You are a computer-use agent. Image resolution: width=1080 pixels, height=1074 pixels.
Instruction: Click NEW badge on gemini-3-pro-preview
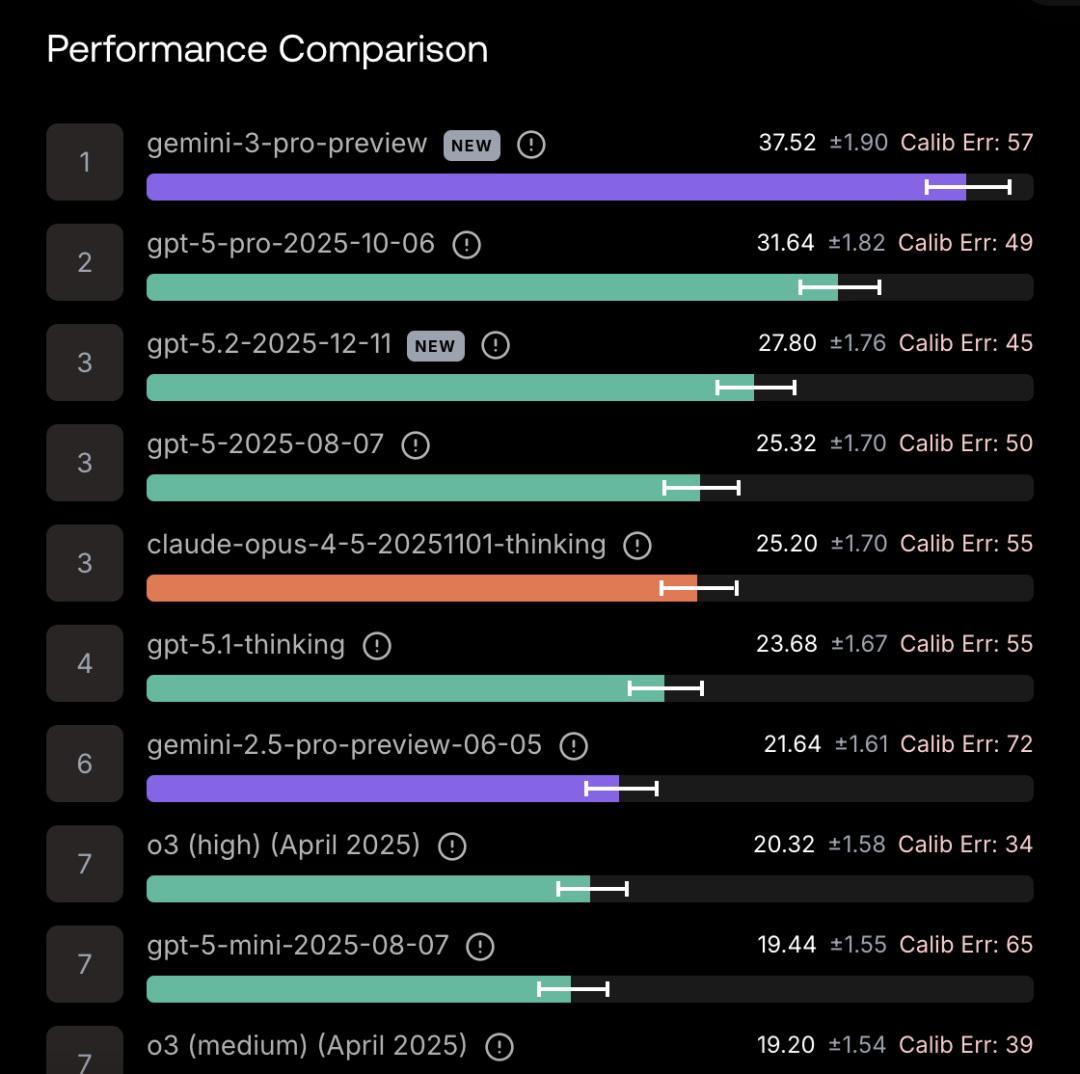click(471, 145)
